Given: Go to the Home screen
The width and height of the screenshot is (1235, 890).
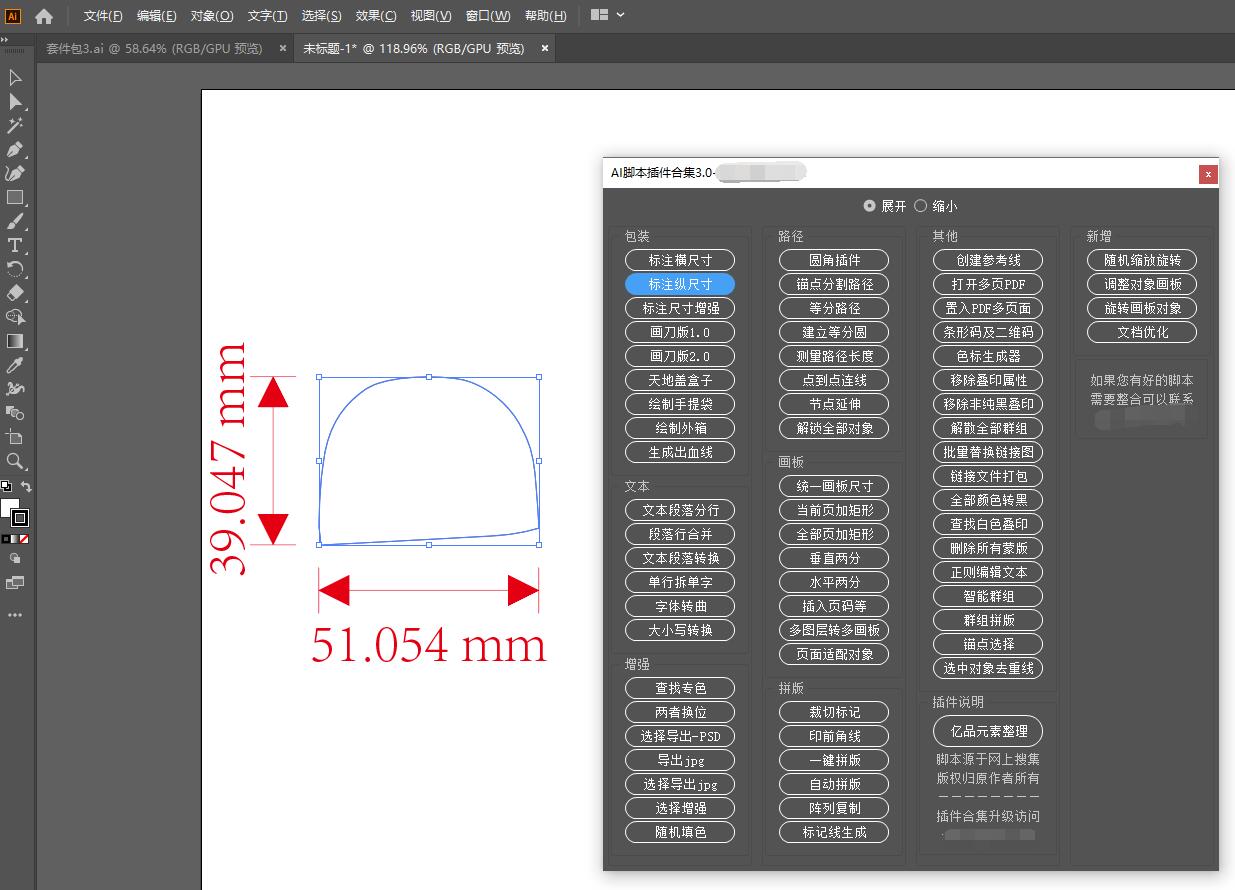Looking at the screenshot, I should click(44, 16).
